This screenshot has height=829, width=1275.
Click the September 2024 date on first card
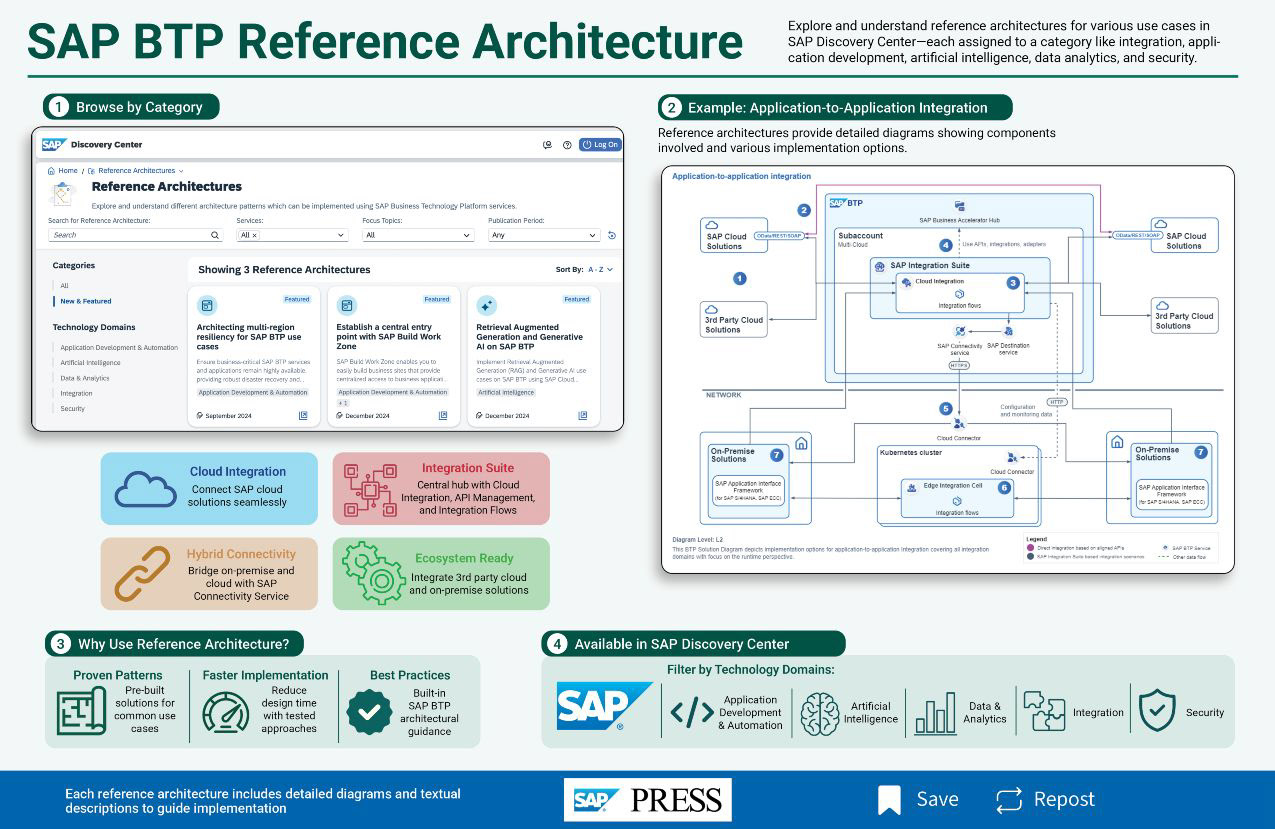(x=229, y=415)
